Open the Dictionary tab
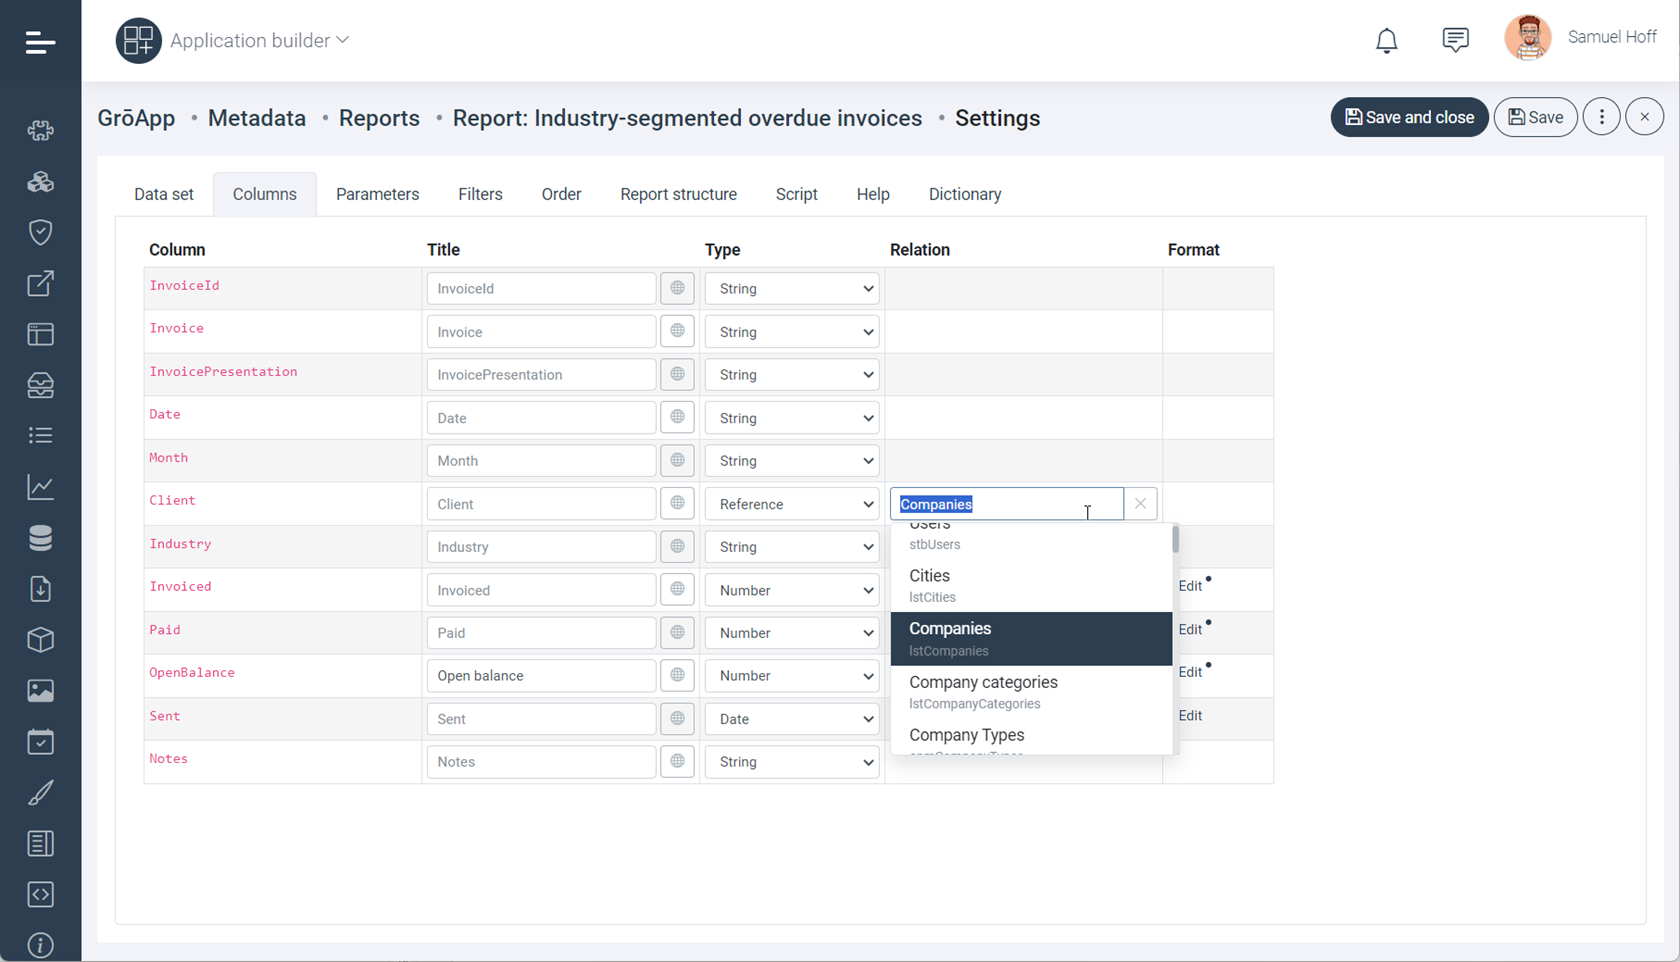The image size is (1680, 962). tap(964, 194)
